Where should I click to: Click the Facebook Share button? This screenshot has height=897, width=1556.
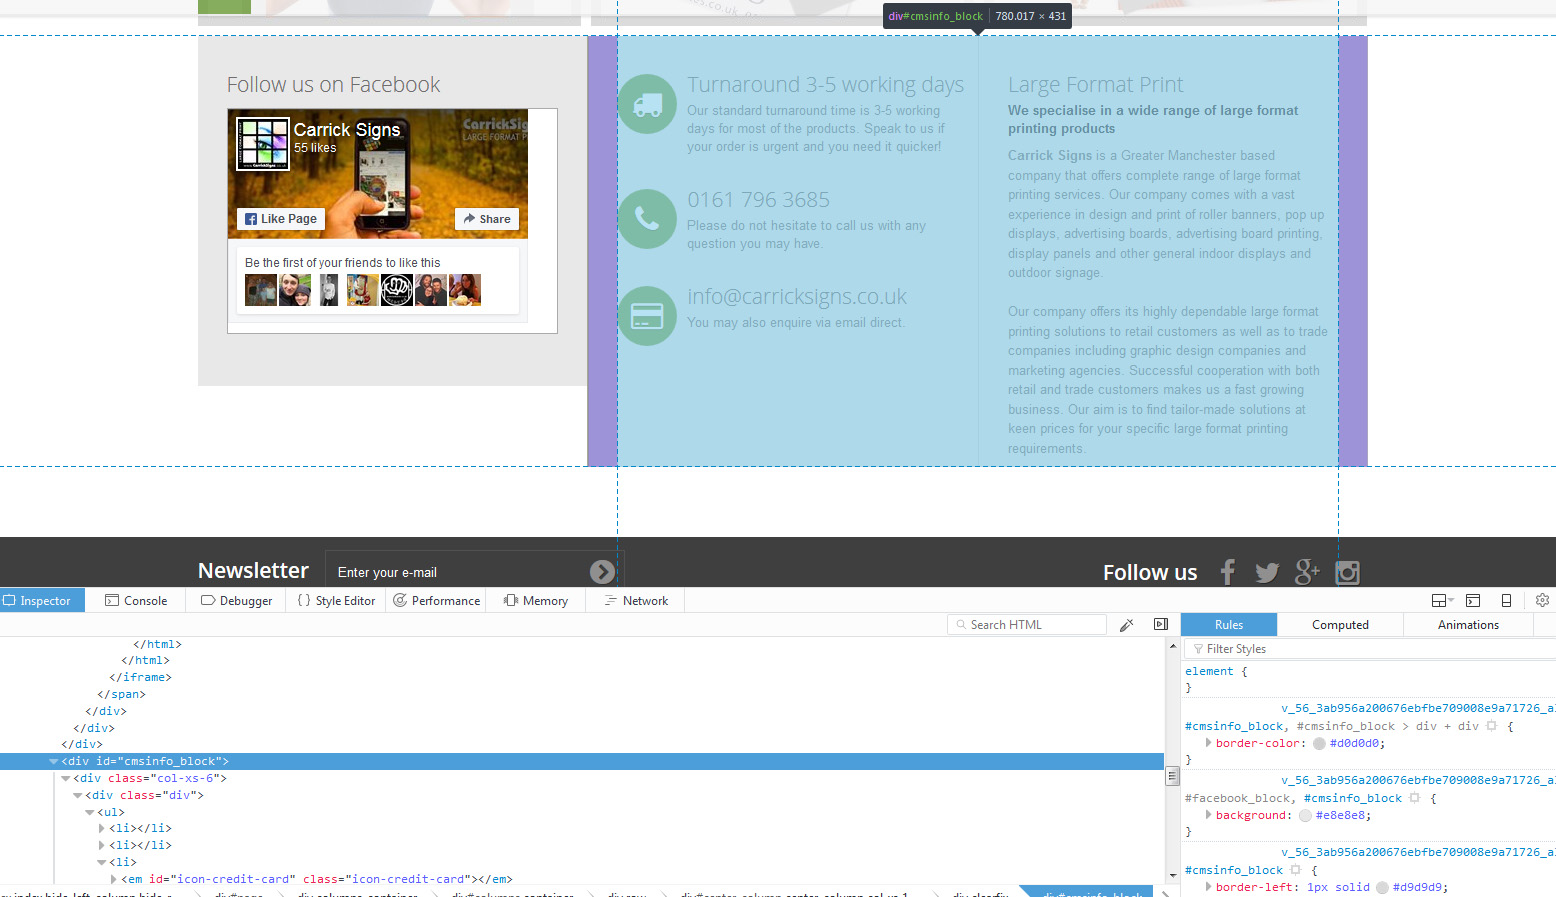click(487, 219)
